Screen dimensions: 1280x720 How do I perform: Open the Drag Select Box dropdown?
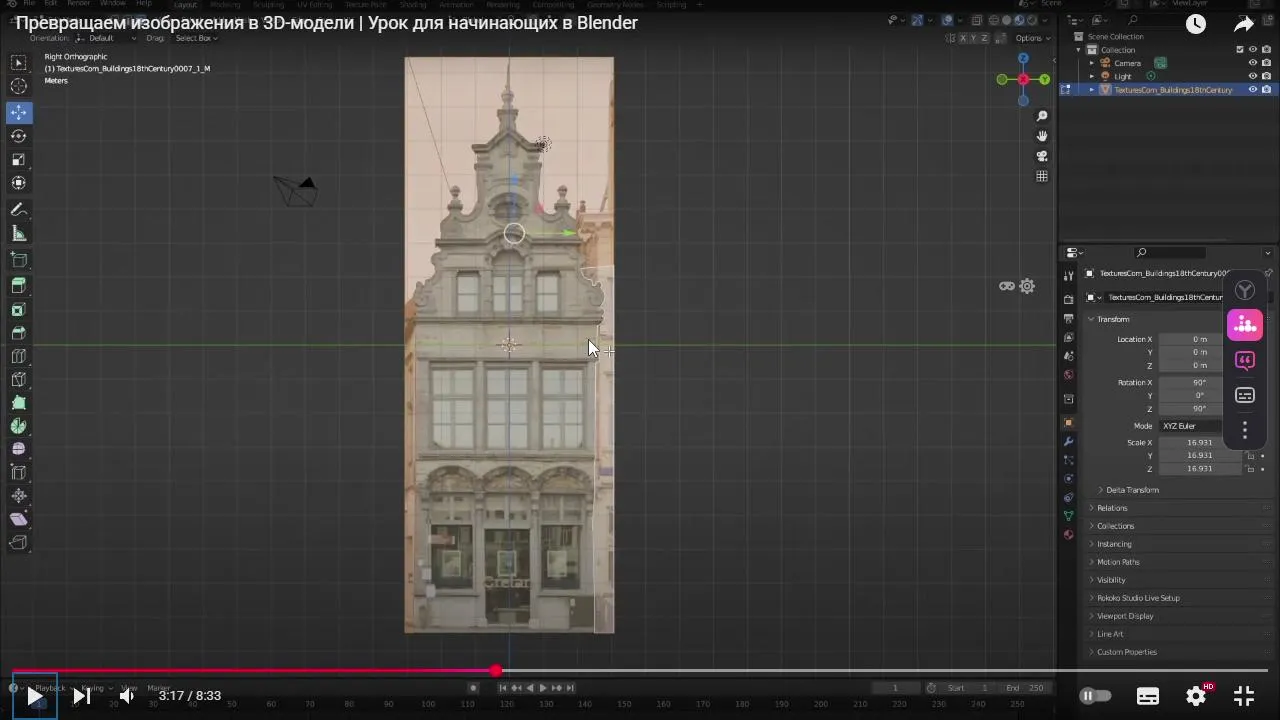[197, 38]
